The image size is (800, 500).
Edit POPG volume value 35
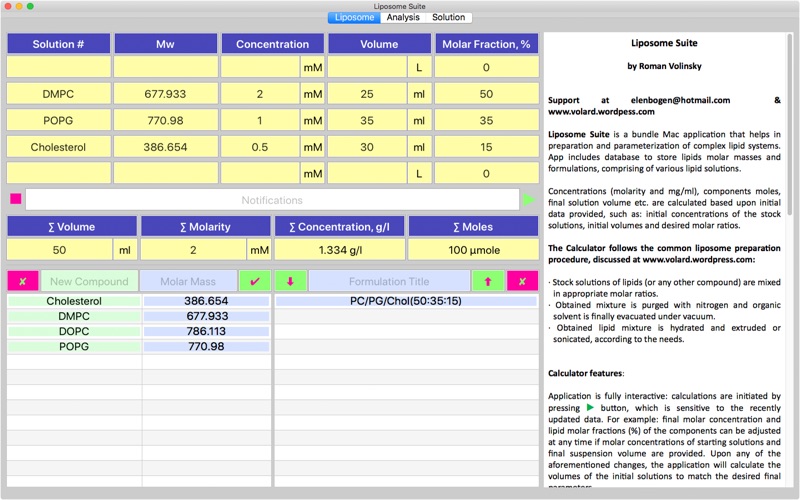click(367, 120)
